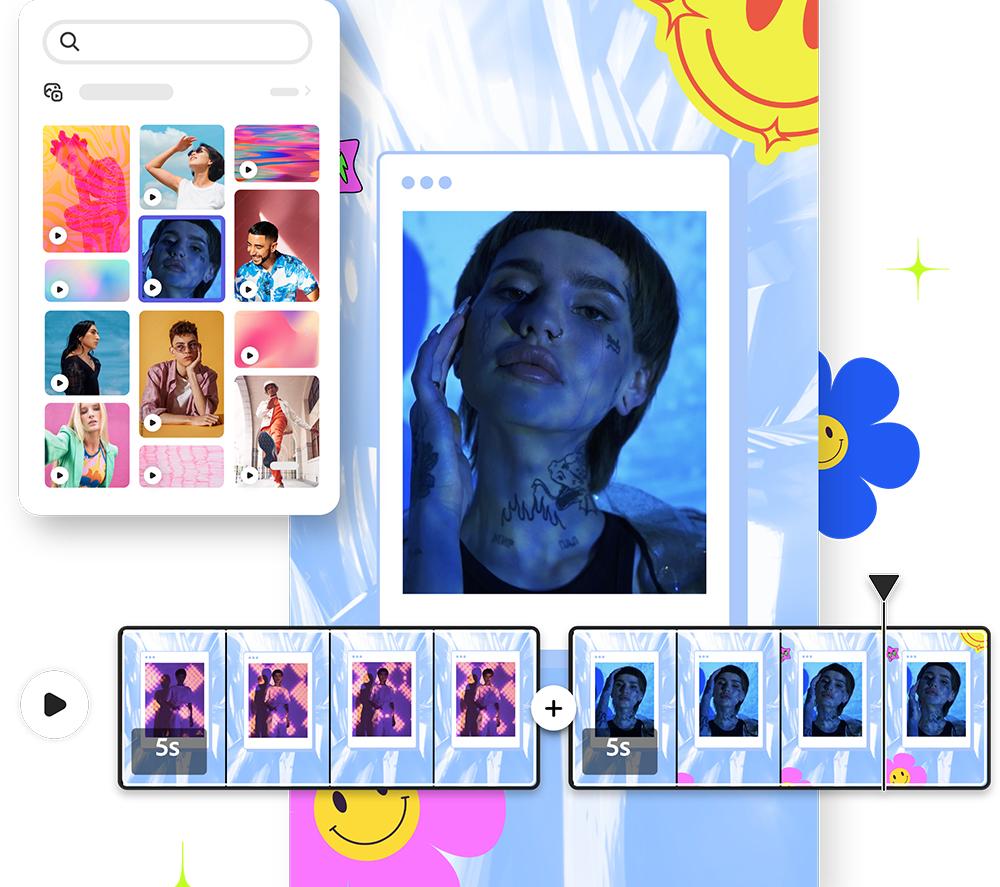Expand the chevron arrow beside the media header

(307, 91)
